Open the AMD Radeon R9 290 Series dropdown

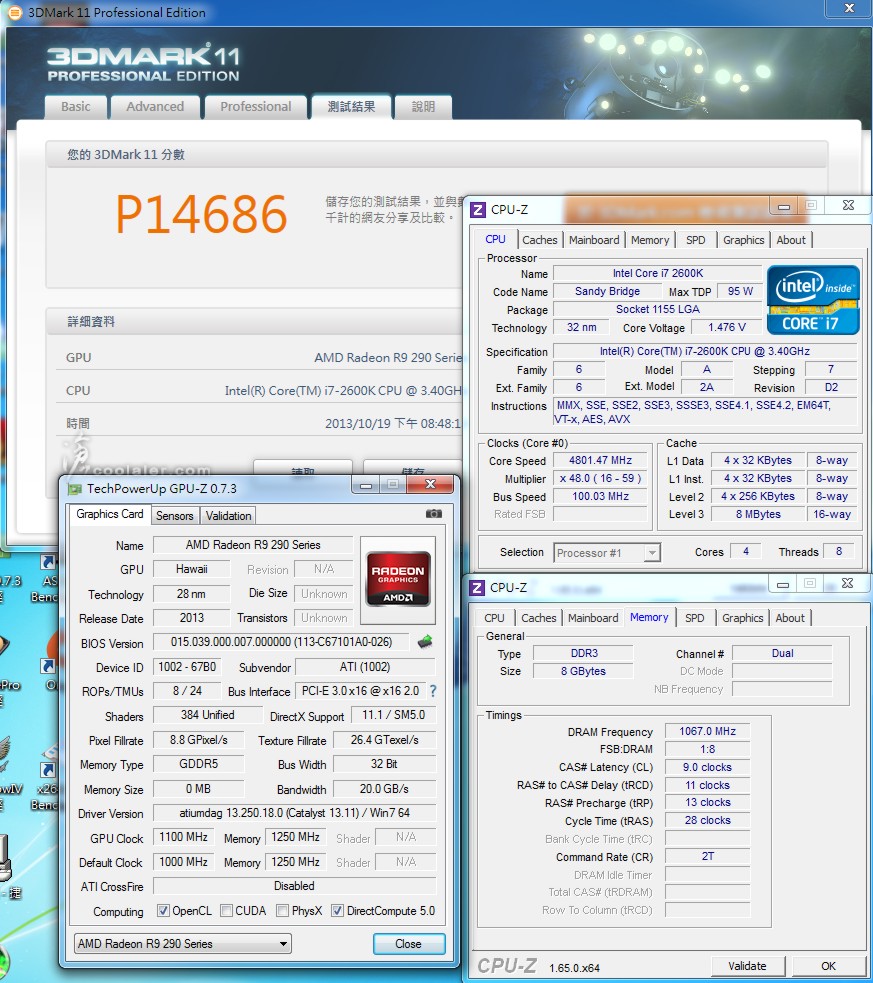pyautogui.click(x=183, y=944)
